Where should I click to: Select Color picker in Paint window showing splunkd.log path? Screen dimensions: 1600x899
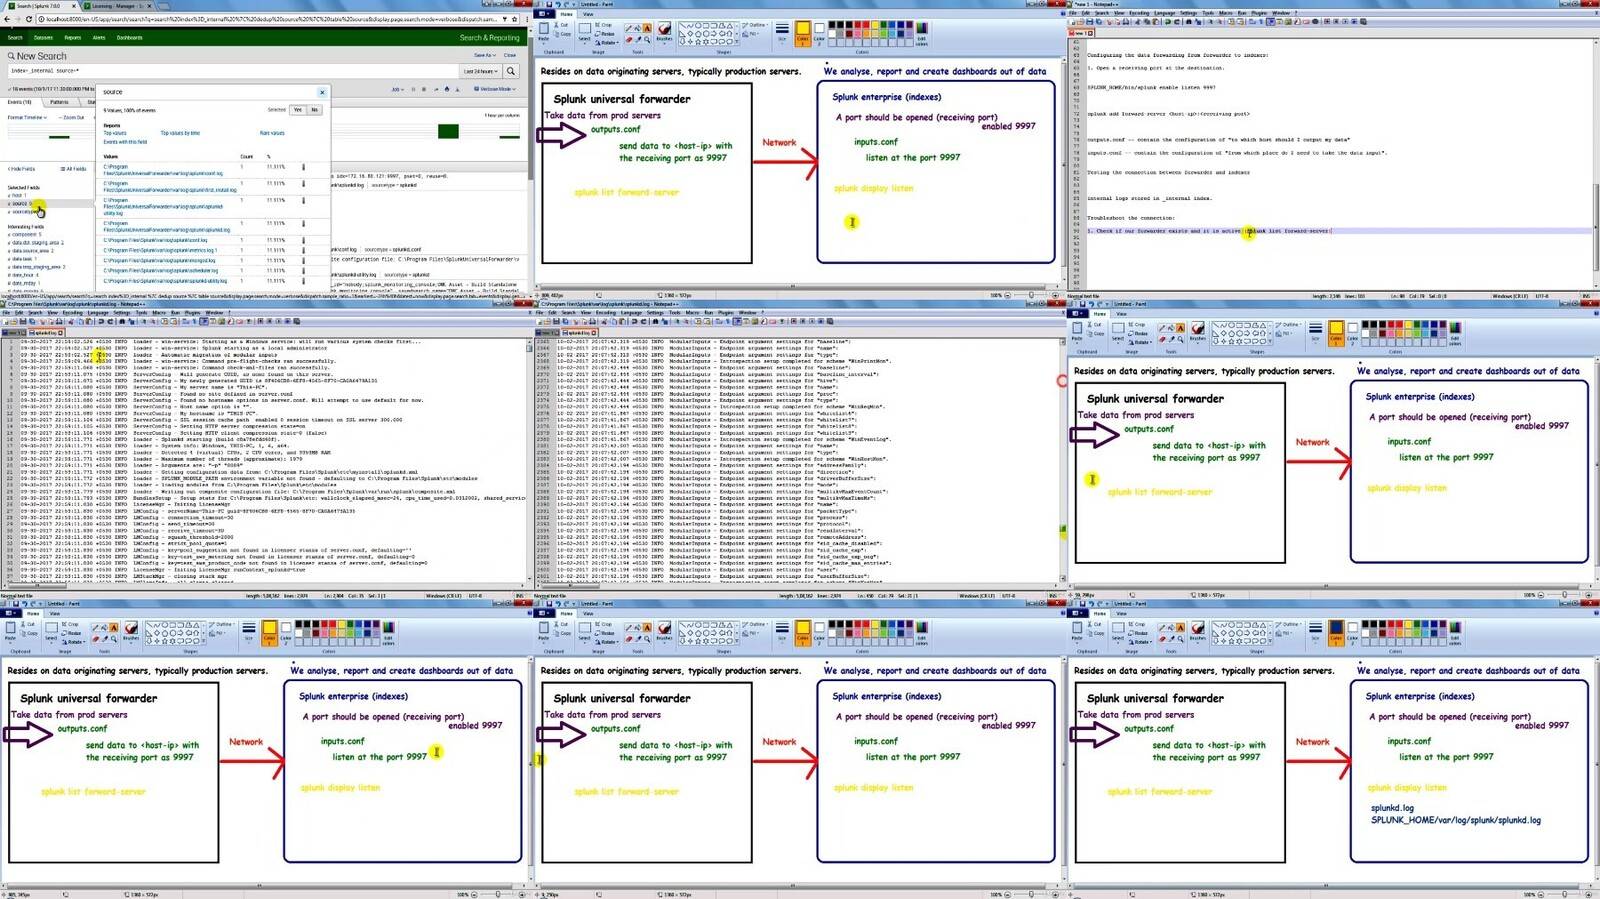pyautogui.click(x=1171, y=639)
